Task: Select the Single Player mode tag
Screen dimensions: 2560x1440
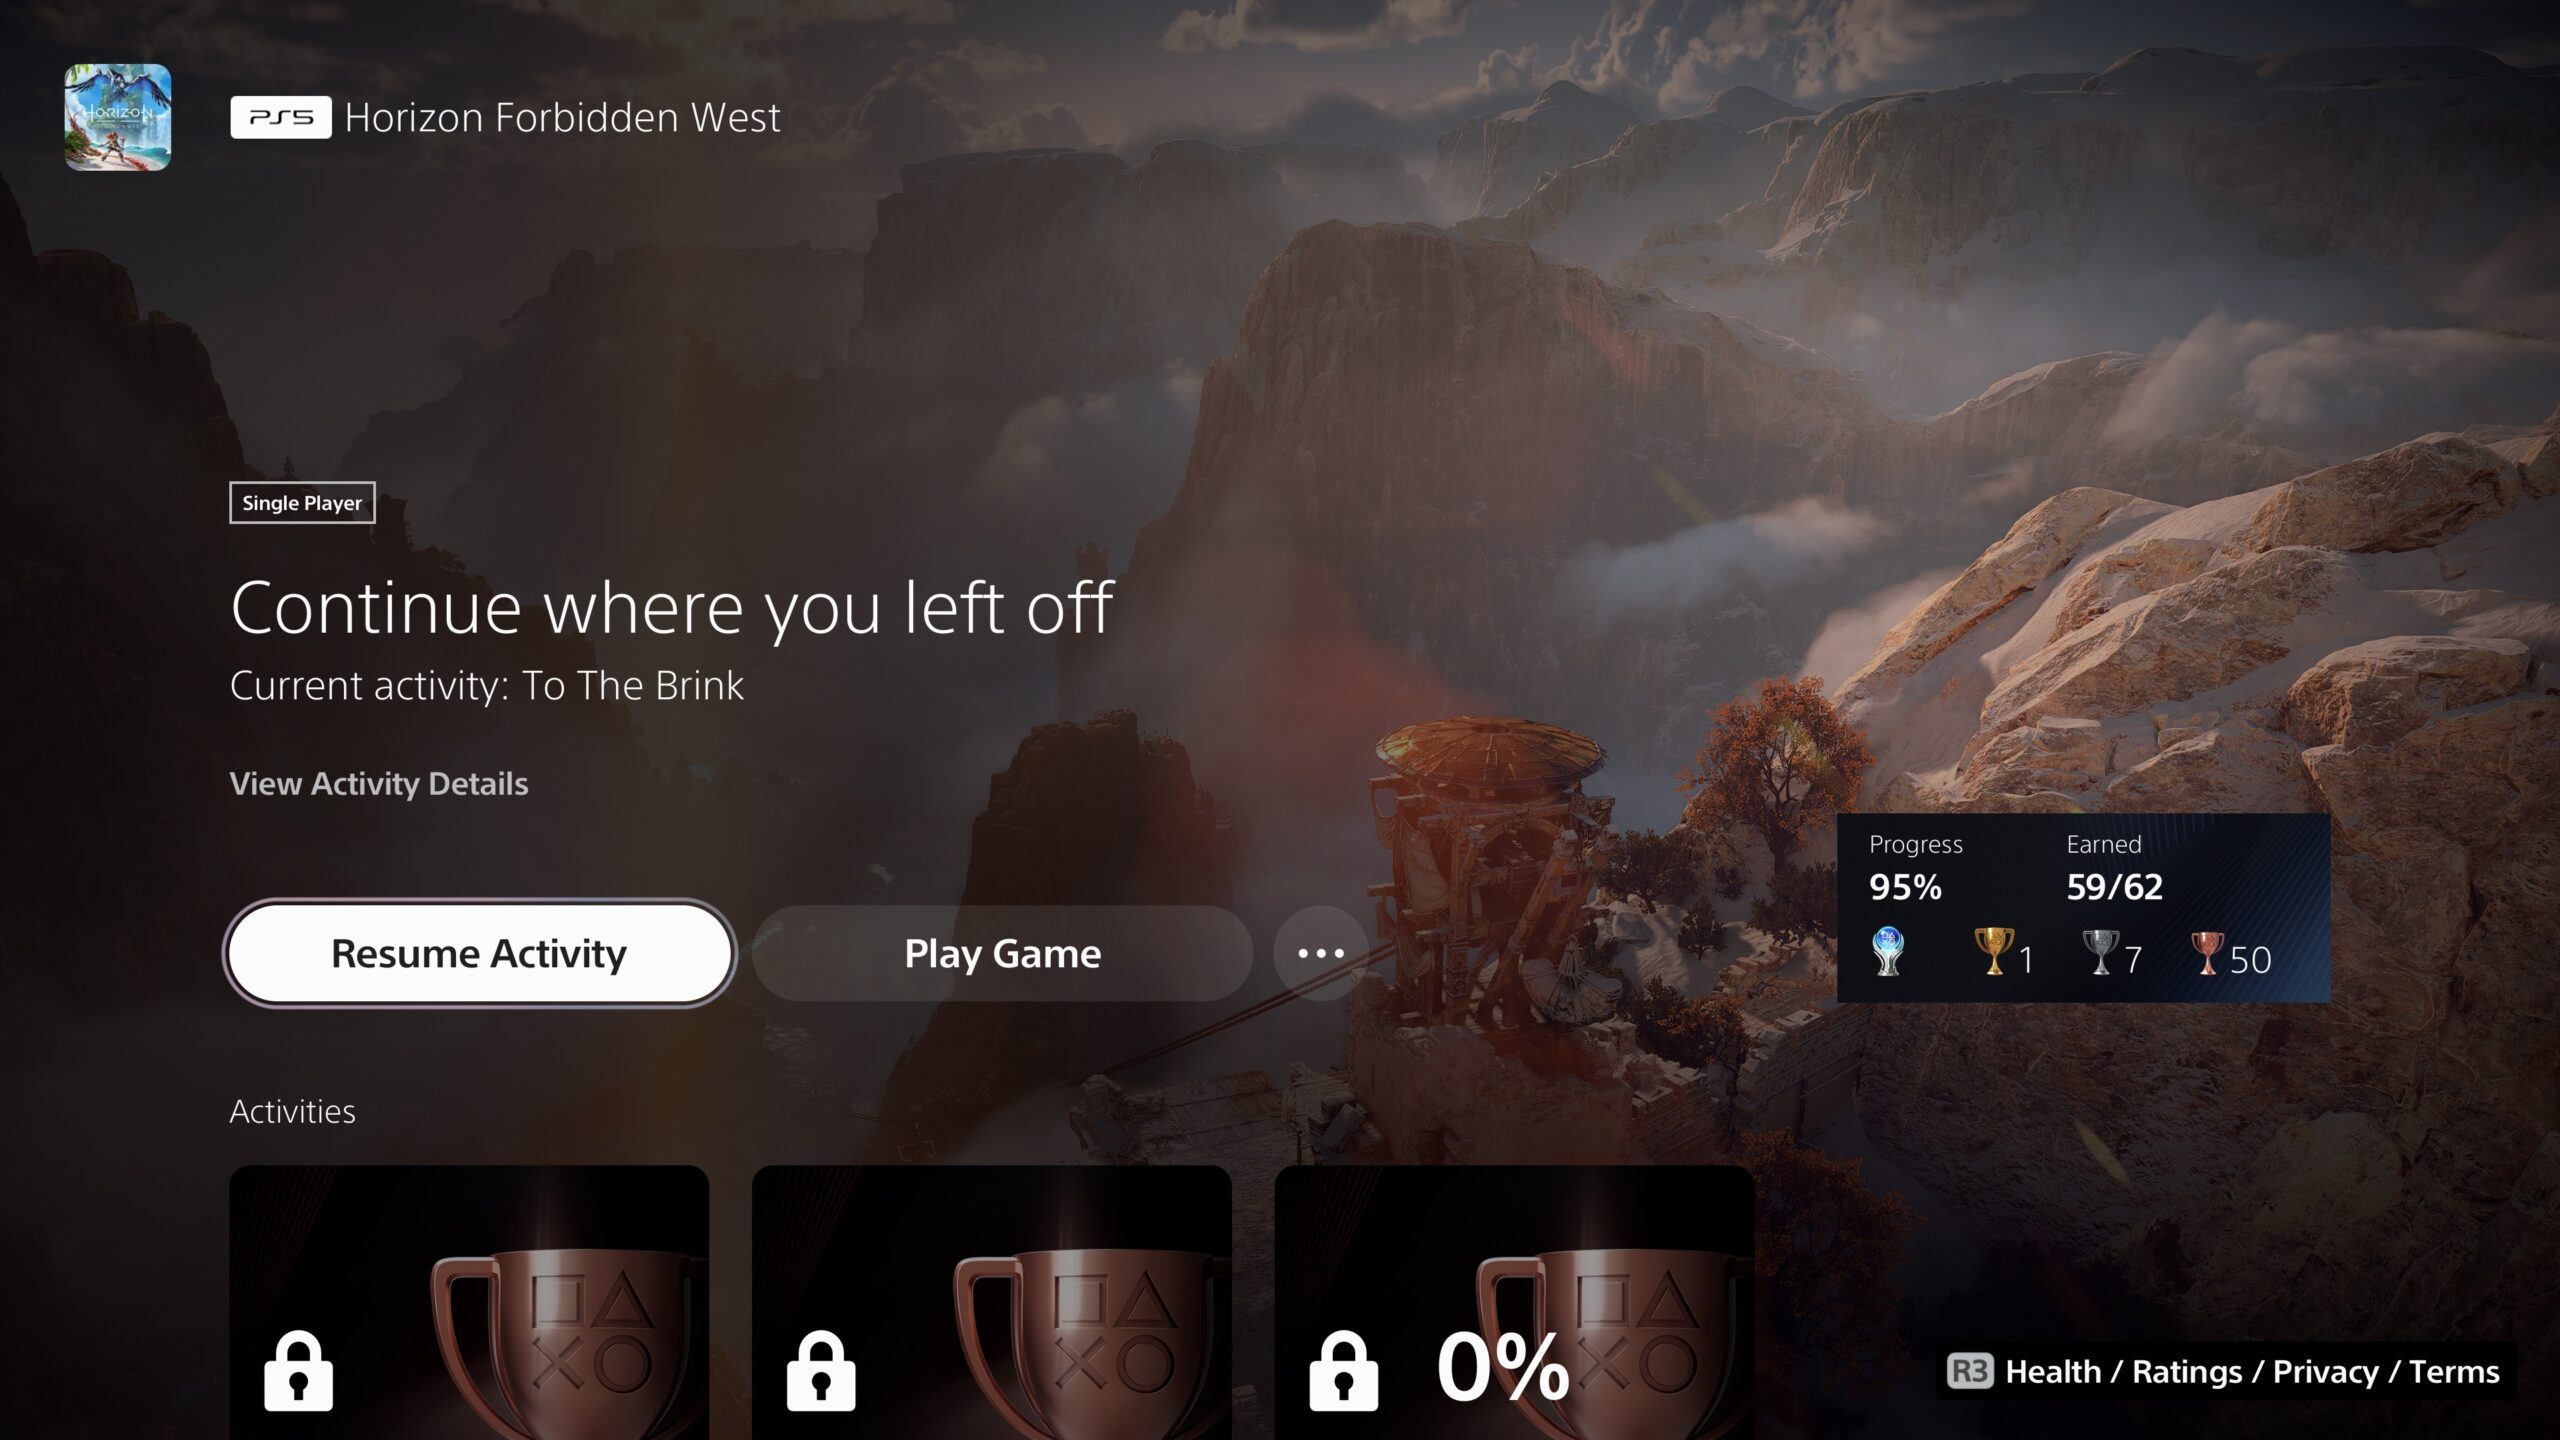Action: [x=302, y=503]
